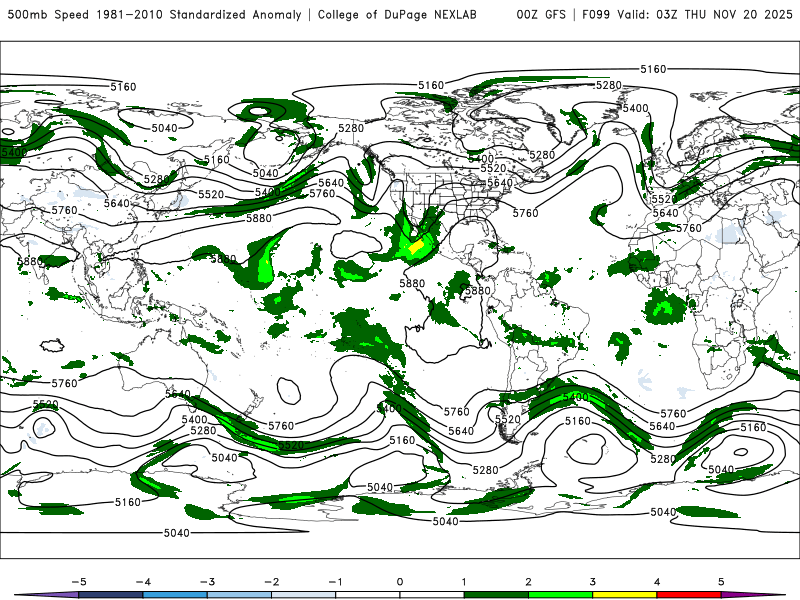The height and width of the screenshot is (600, 800).
Task: Click the light blue -3-to--2 colorbar segment
Action: coord(239,595)
